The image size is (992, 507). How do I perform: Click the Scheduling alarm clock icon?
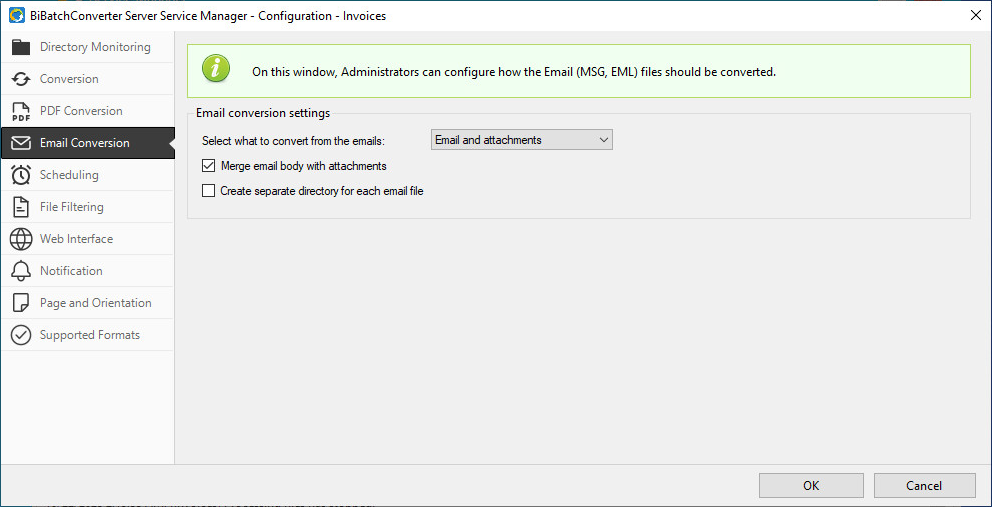21,175
